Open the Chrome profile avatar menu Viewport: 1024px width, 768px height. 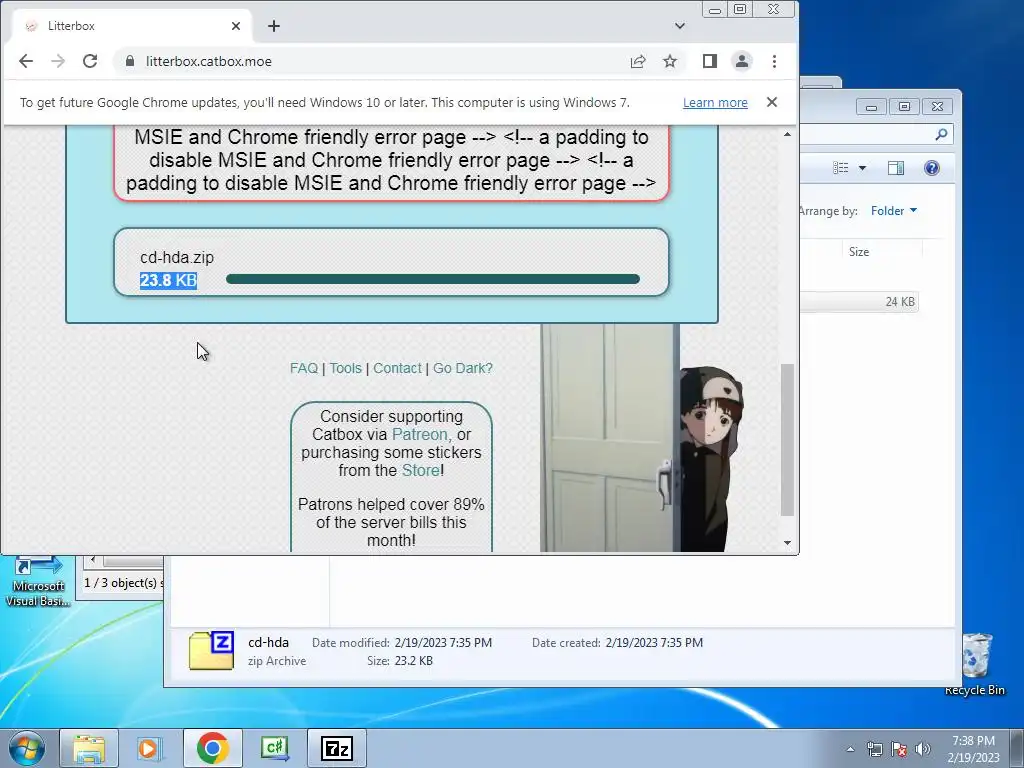click(x=742, y=61)
